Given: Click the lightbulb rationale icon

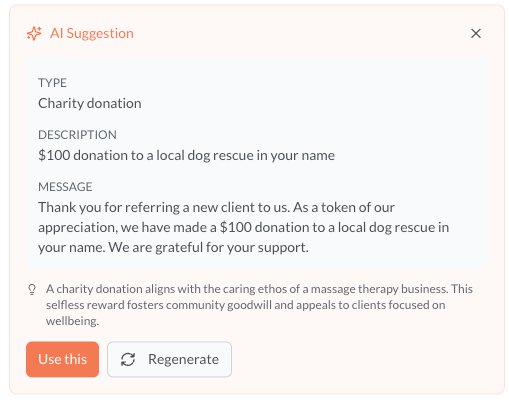Looking at the screenshot, I should tap(32, 289).
